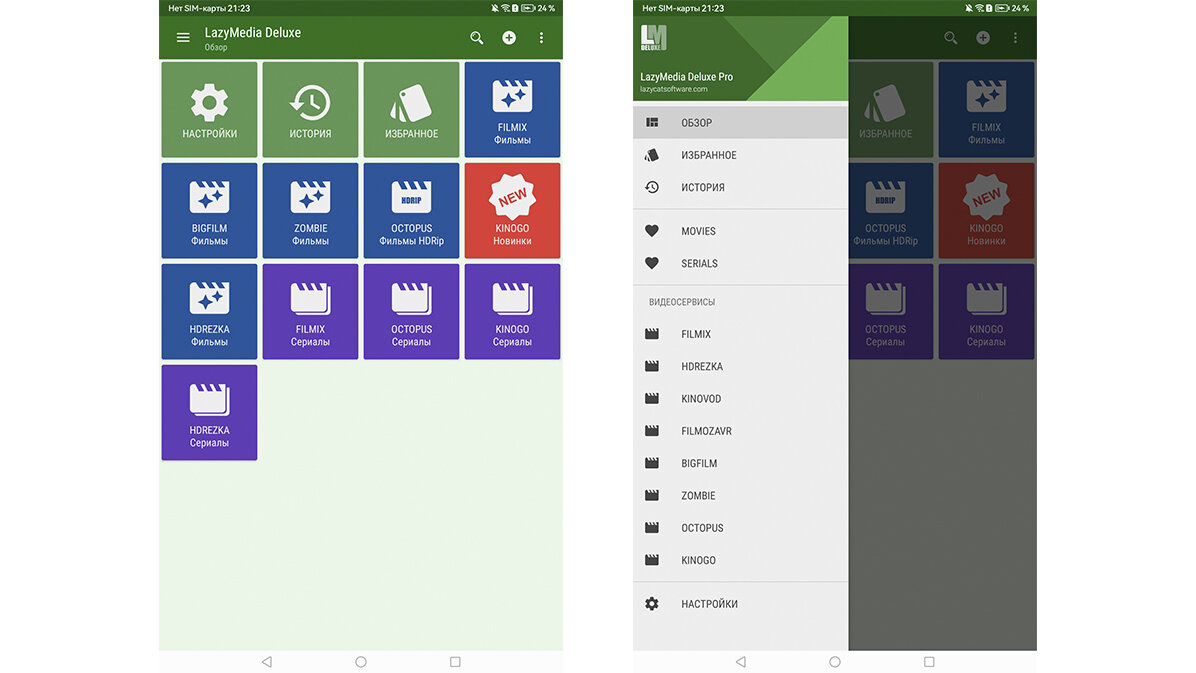
Task: Open the HDREZKA Фильмы tile
Action: coord(209,311)
